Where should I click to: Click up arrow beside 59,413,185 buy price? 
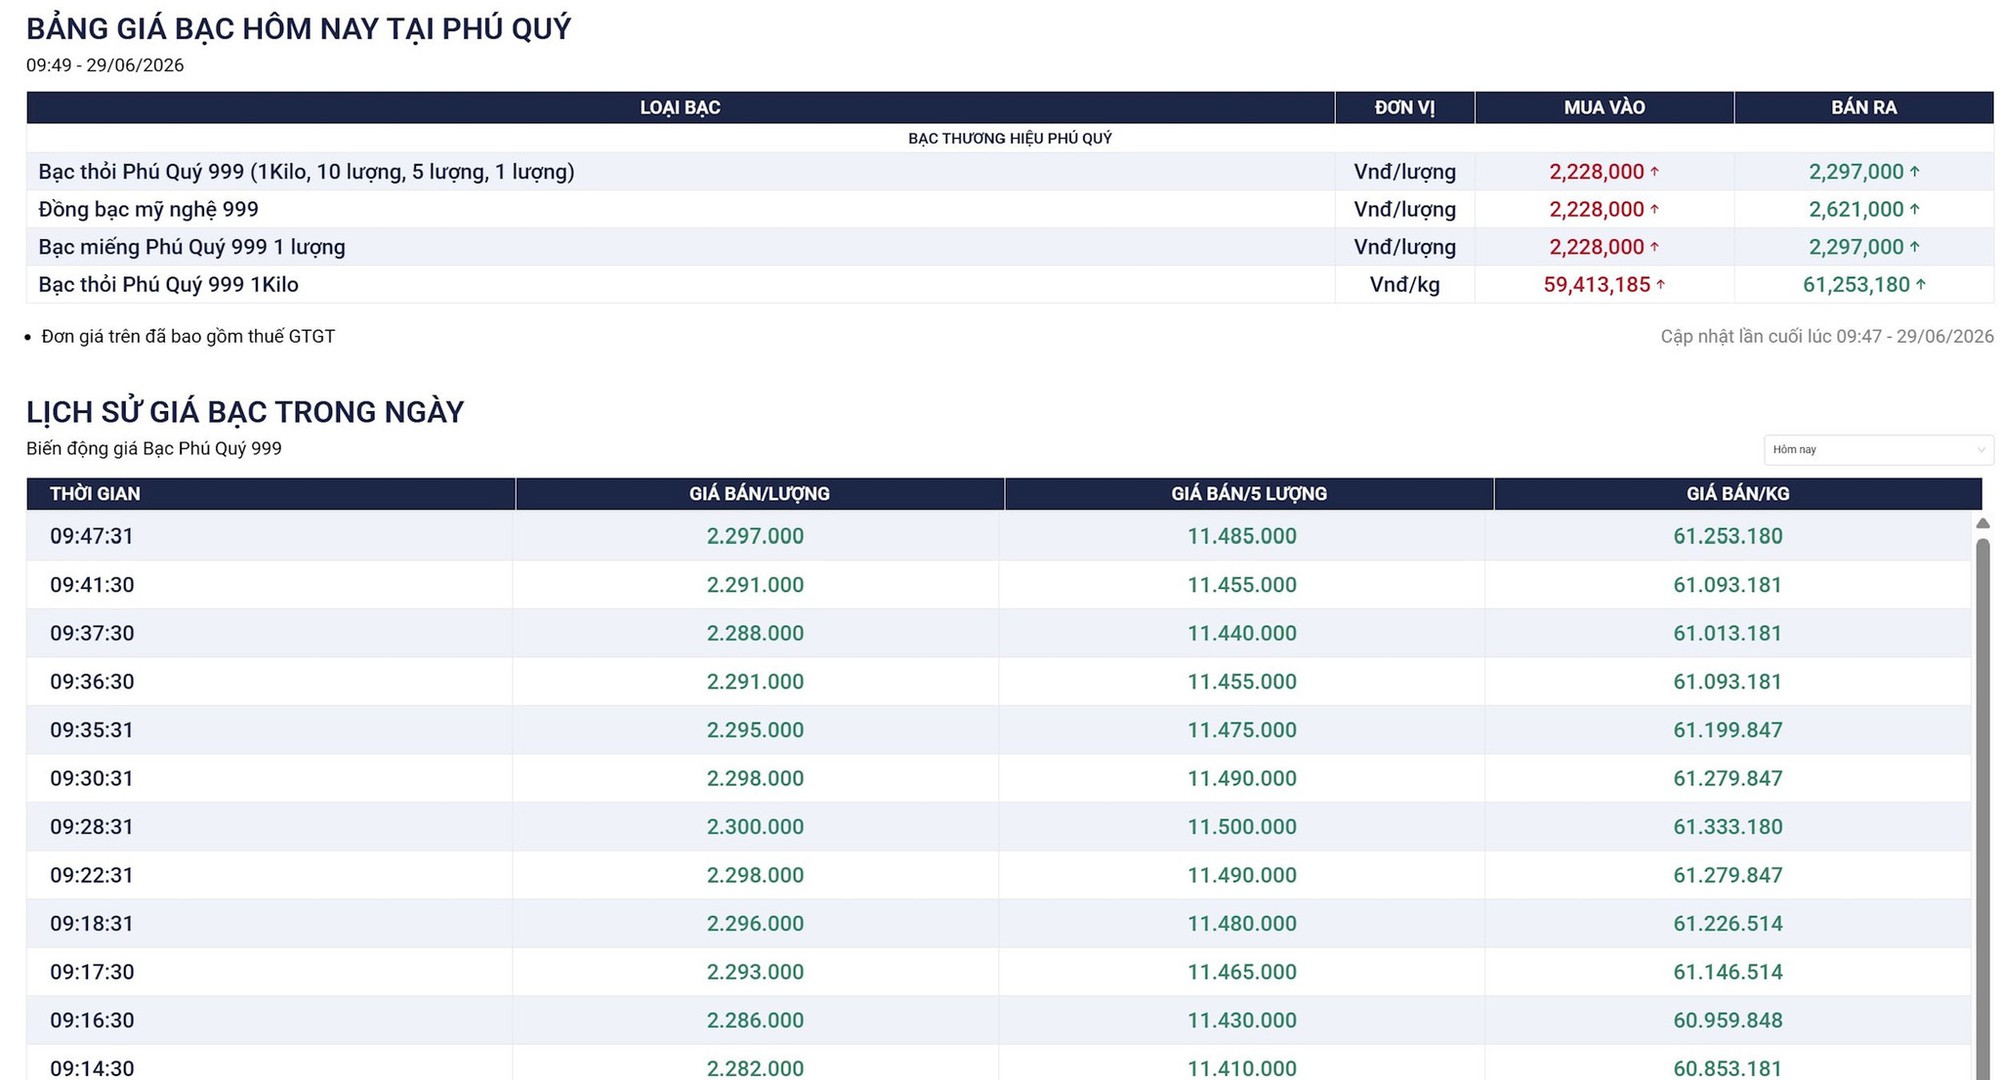[1661, 284]
